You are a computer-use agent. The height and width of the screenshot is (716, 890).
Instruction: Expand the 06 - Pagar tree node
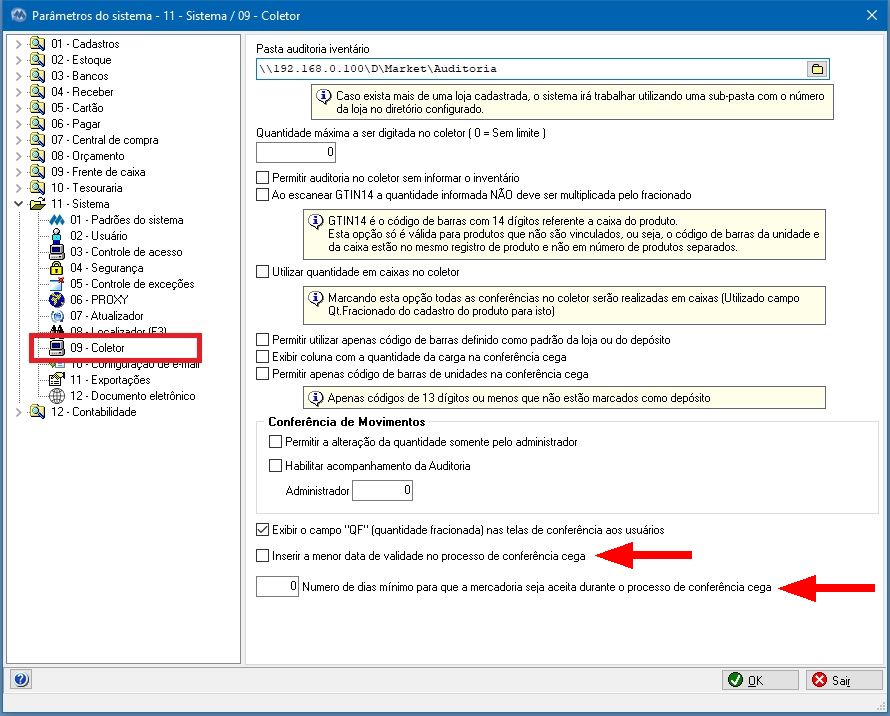click(18, 123)
